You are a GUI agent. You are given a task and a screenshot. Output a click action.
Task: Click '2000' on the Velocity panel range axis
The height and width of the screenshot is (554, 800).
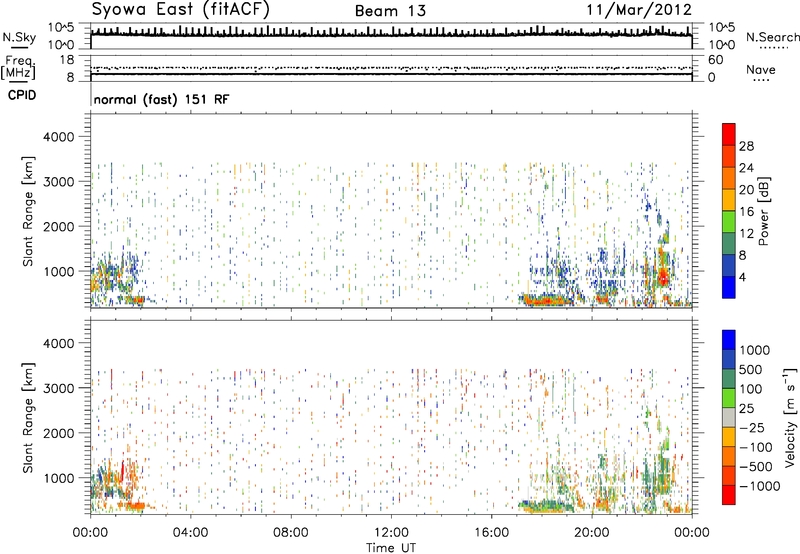pos(58,433)
